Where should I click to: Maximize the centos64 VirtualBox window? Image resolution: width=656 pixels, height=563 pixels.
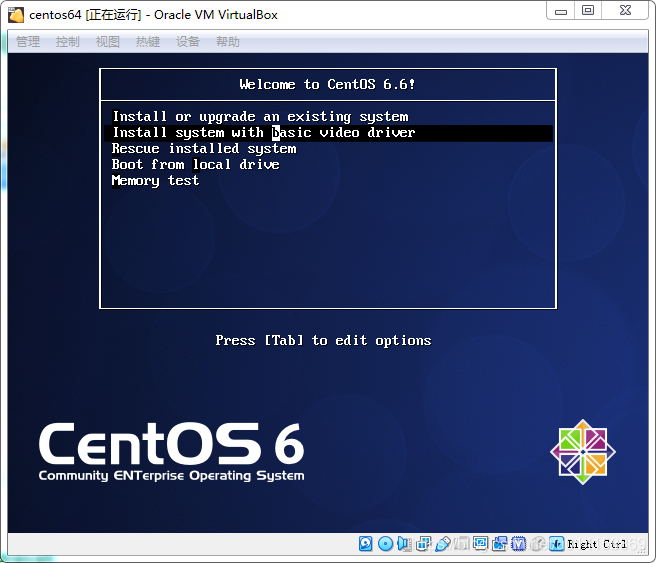click(588, 10)
